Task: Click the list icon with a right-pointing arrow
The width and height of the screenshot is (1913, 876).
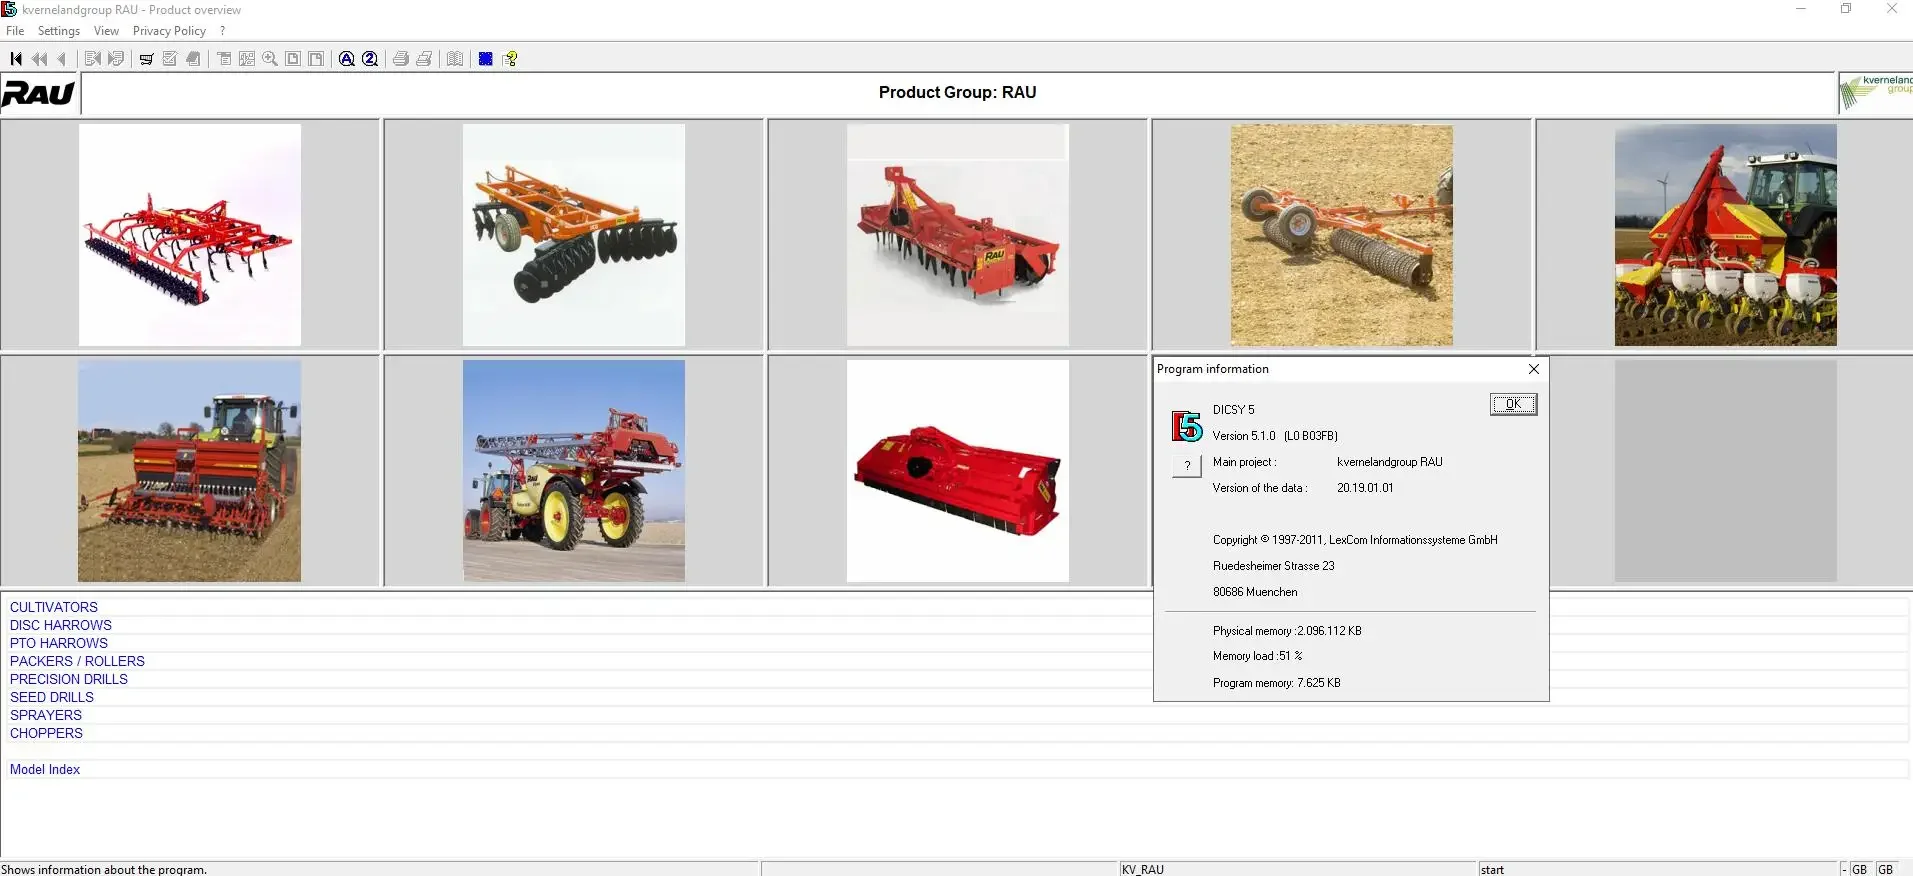Action: click(116, 59)
